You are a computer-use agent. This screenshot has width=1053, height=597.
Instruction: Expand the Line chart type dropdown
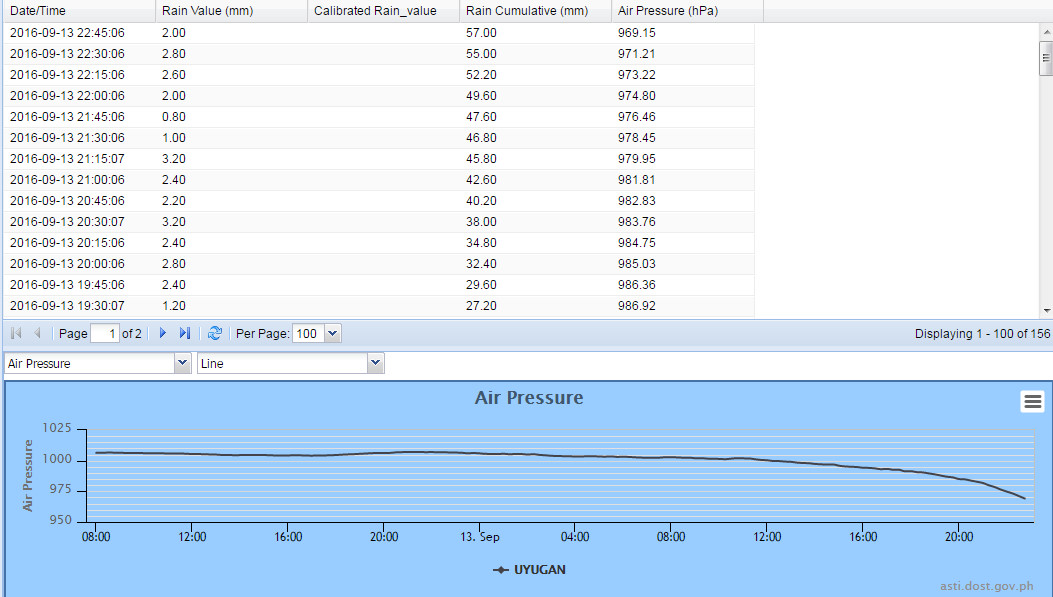375,364
